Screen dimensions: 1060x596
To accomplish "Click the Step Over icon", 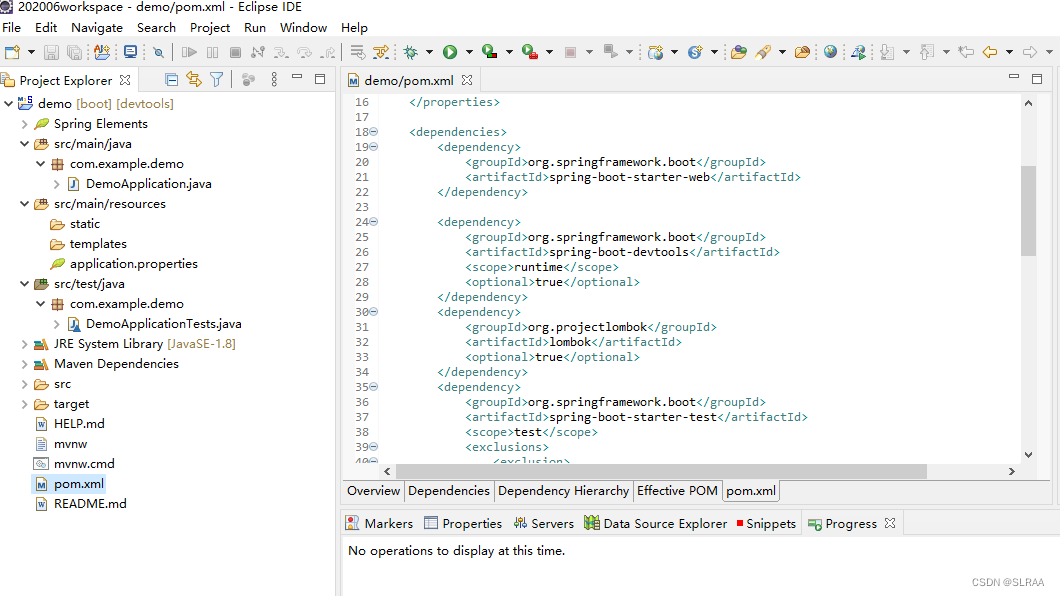I will pos(304,52).
